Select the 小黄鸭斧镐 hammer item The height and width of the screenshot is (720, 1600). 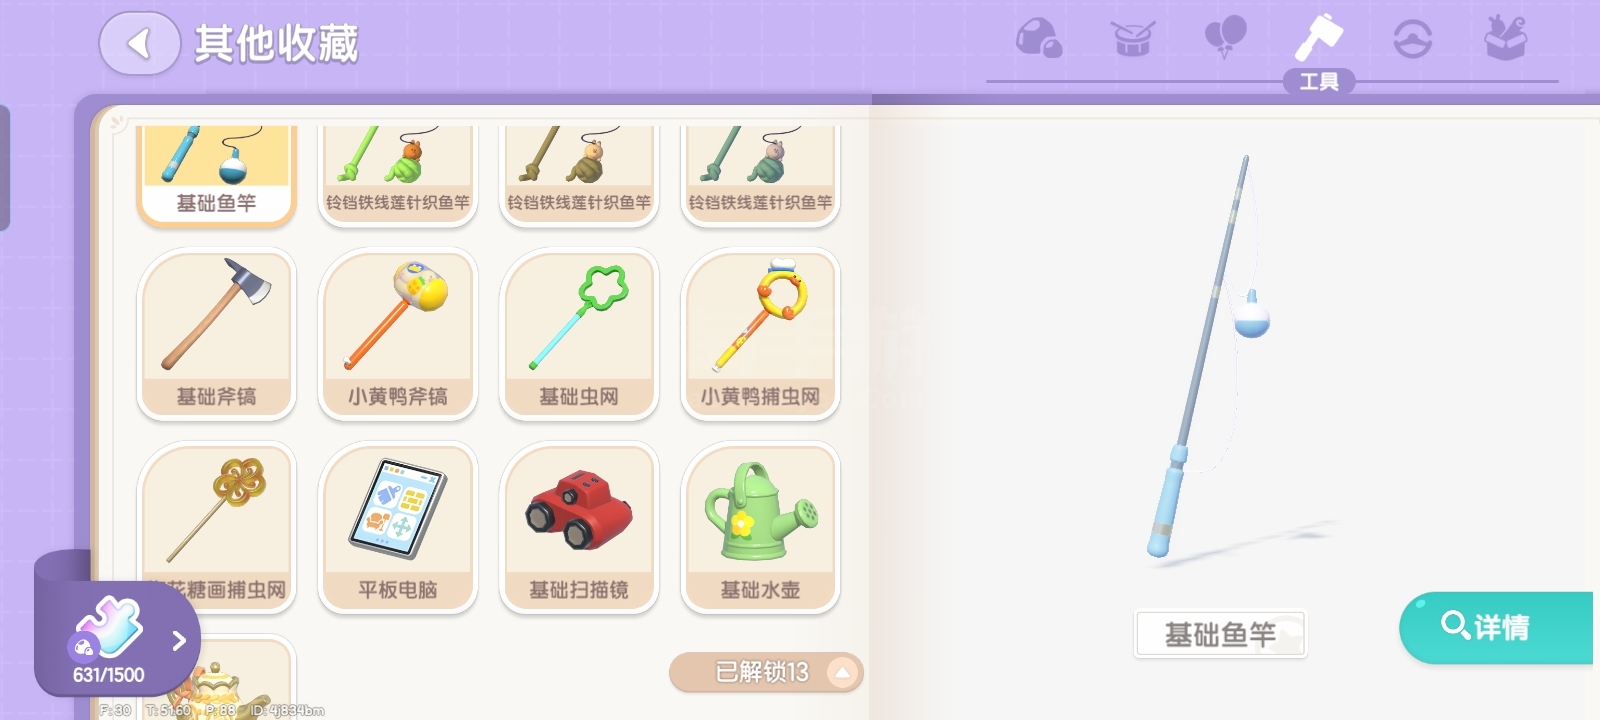pyautogui.click(x=398, y=334)
